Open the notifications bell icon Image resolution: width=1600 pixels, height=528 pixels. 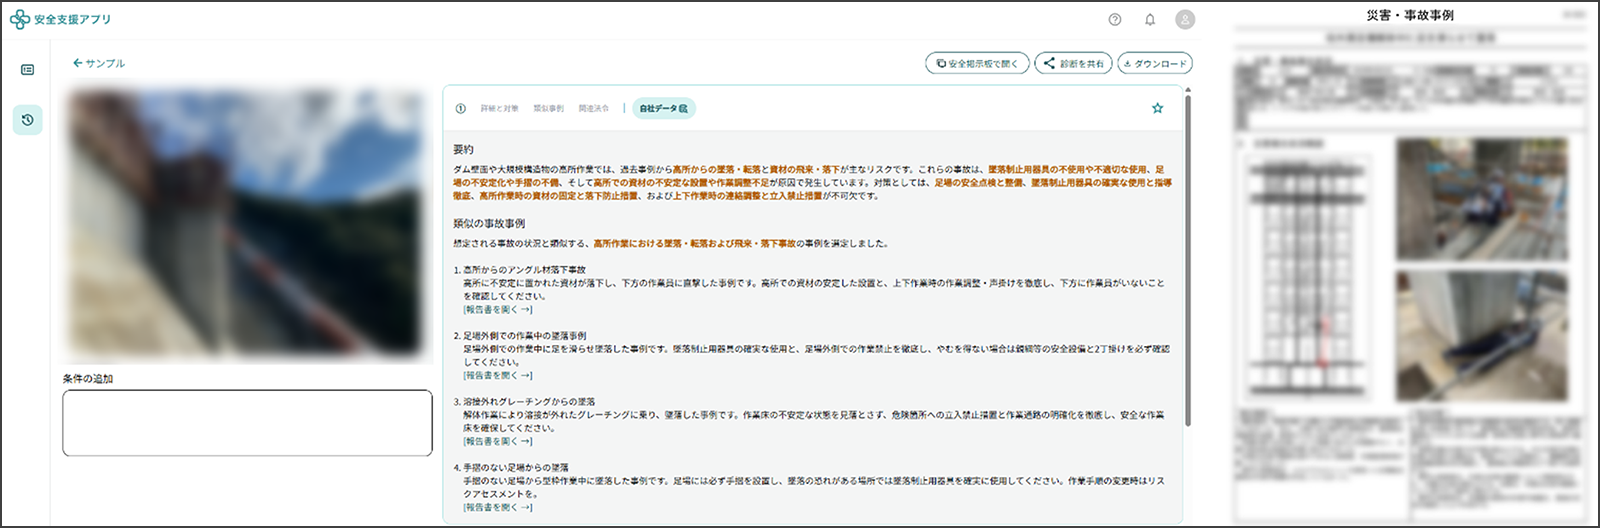[1150, 19]
